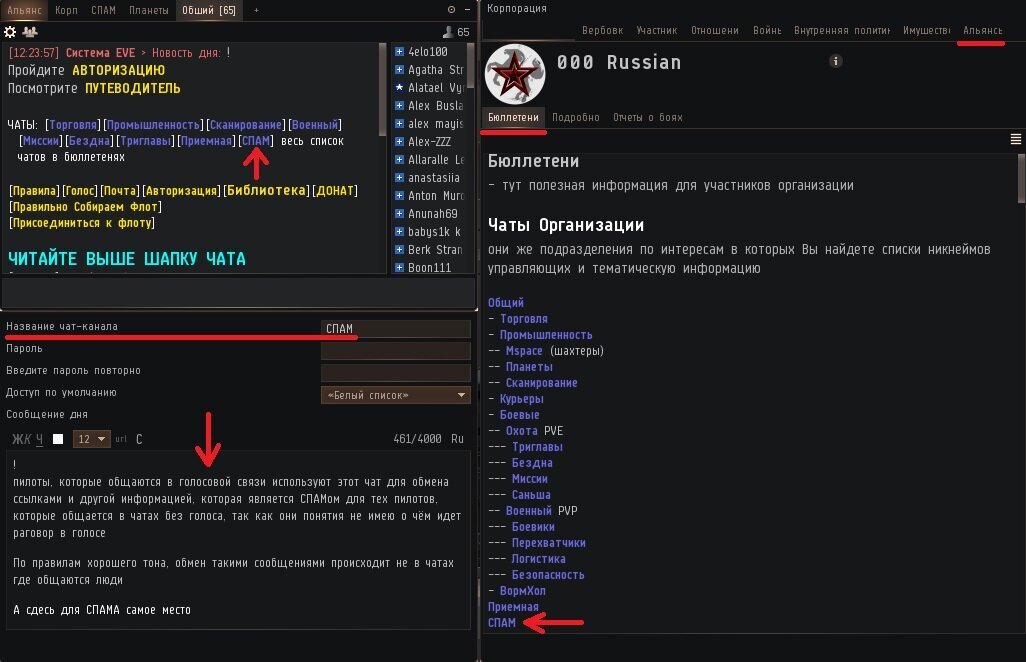Add a new chat tab with plus
The height and width of the screenshot is (662, 1026).
pyautogui.click(x=256, y=10)
